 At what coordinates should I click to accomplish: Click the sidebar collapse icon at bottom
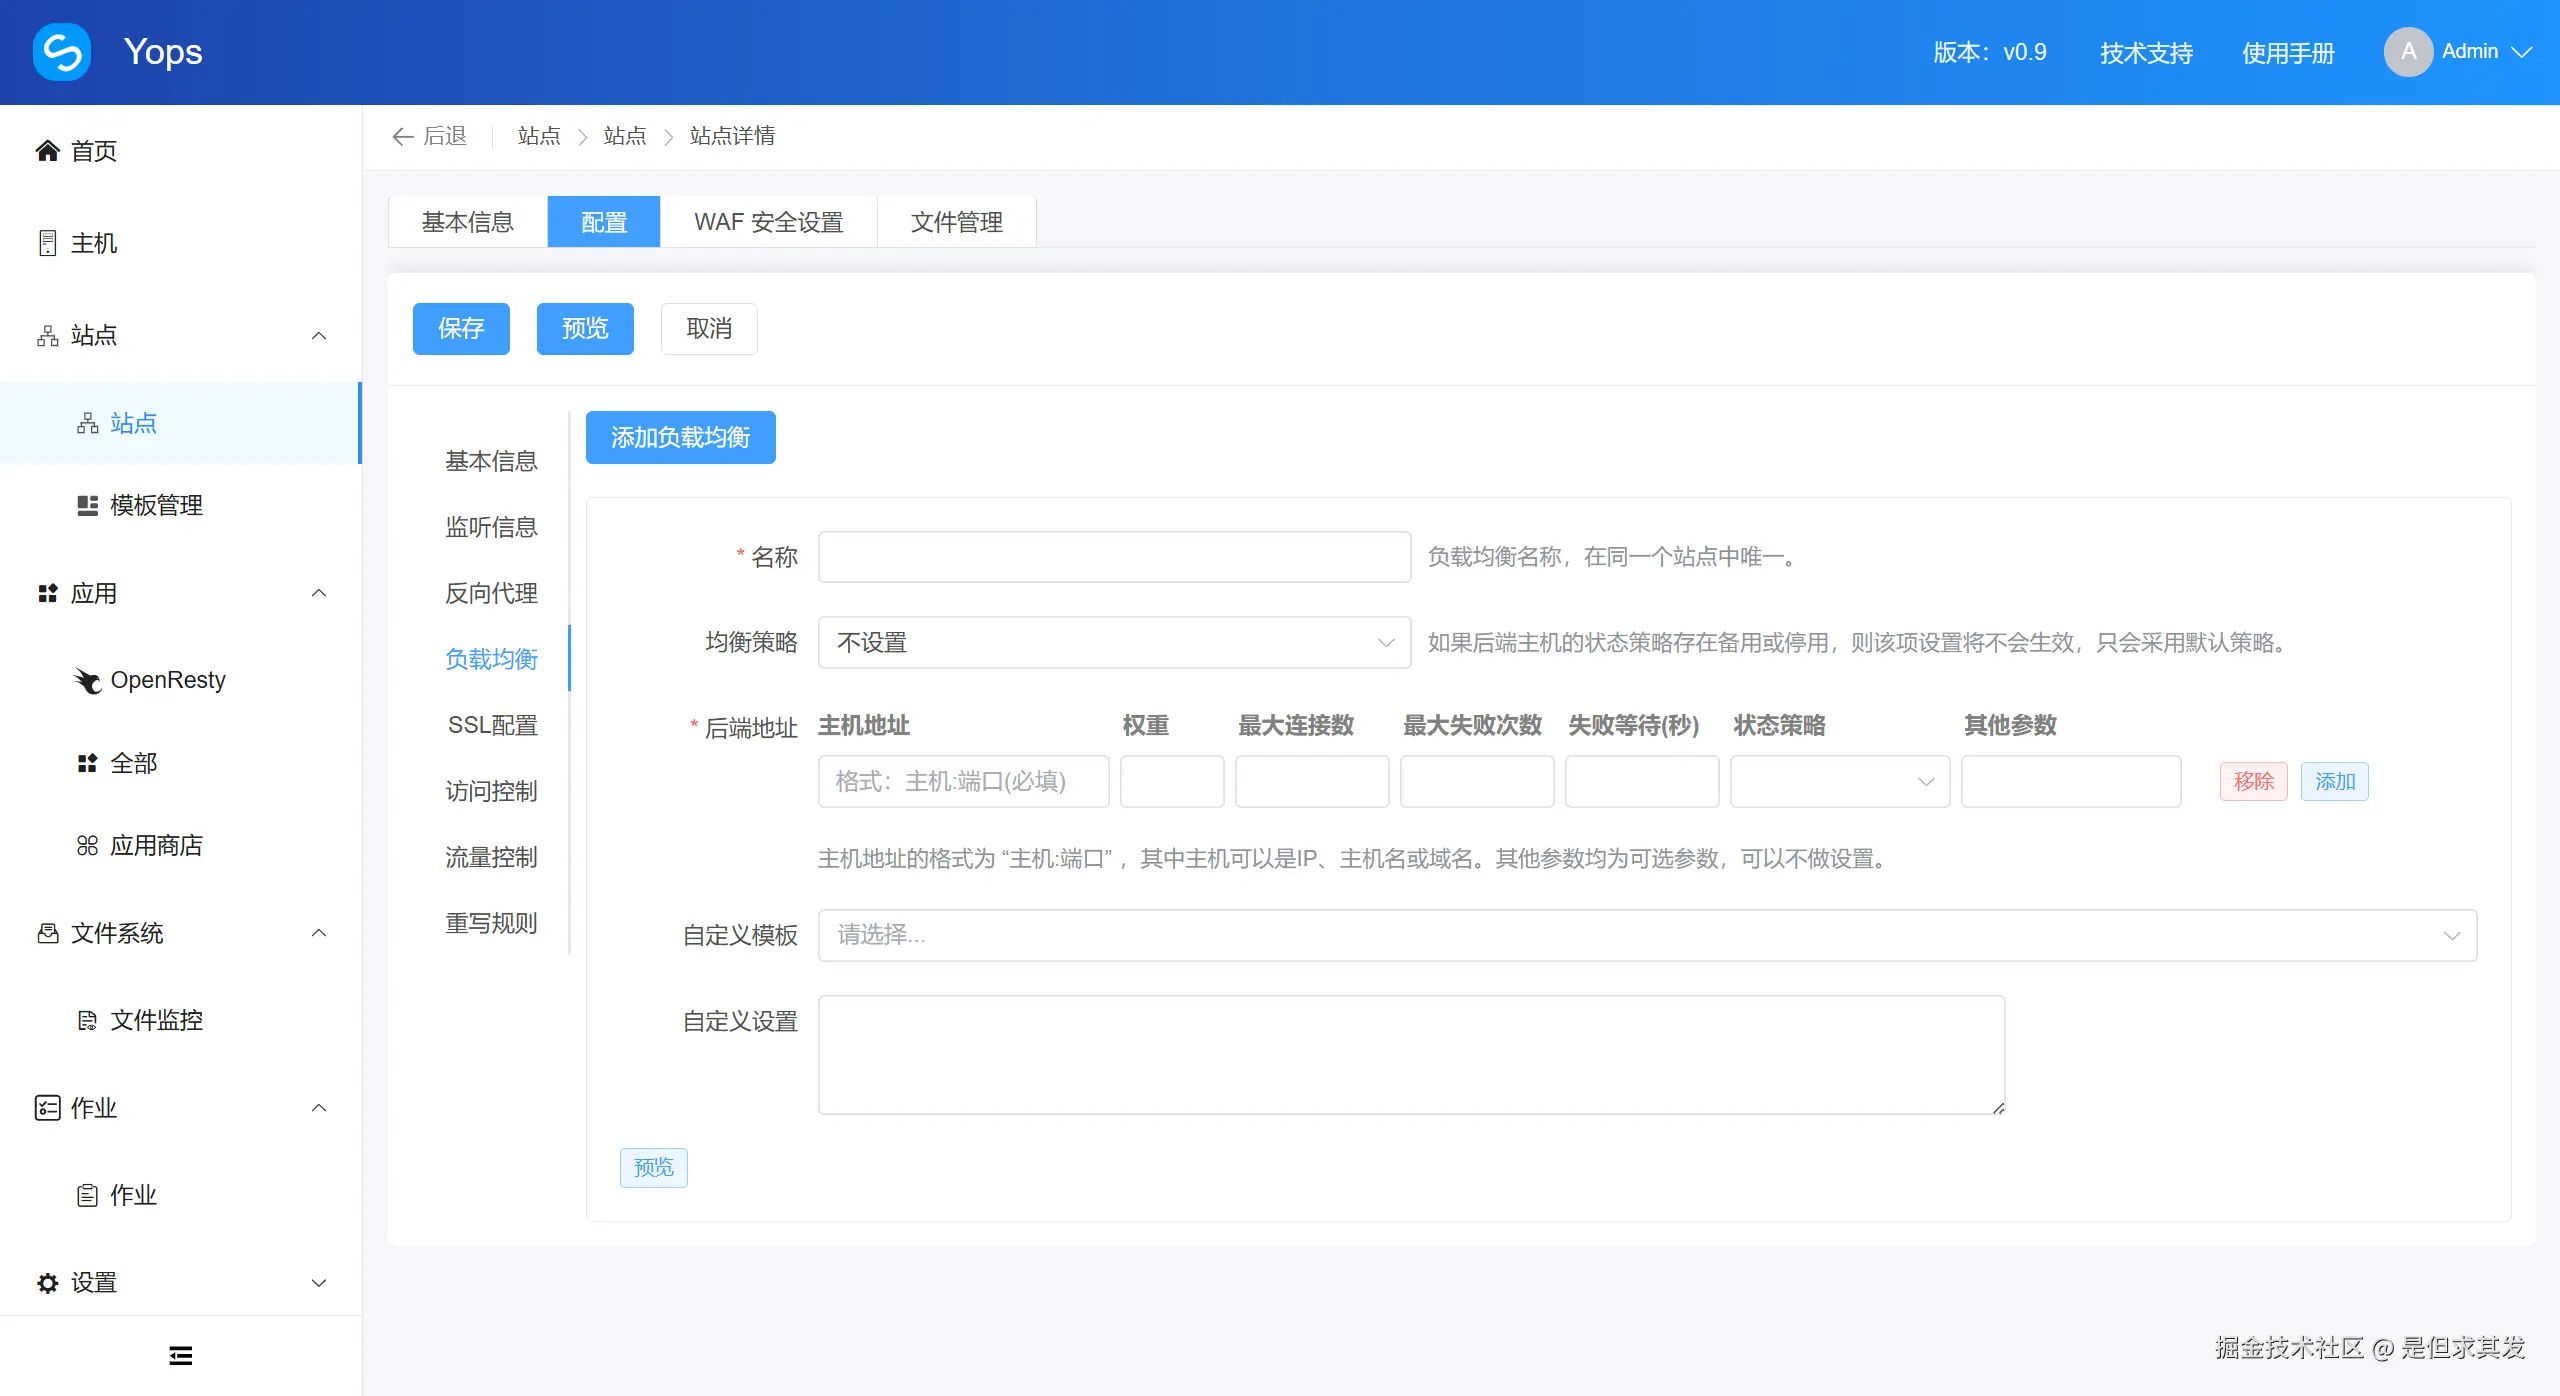(181, 1356)
